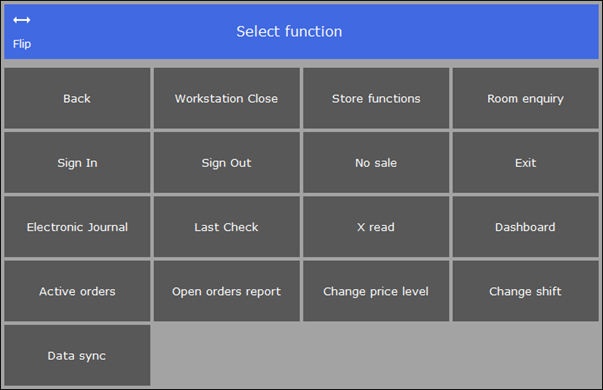The width and height of the screenshot is (603, 390).
Task: Open Room enquiry
Action: click(525, 98)
